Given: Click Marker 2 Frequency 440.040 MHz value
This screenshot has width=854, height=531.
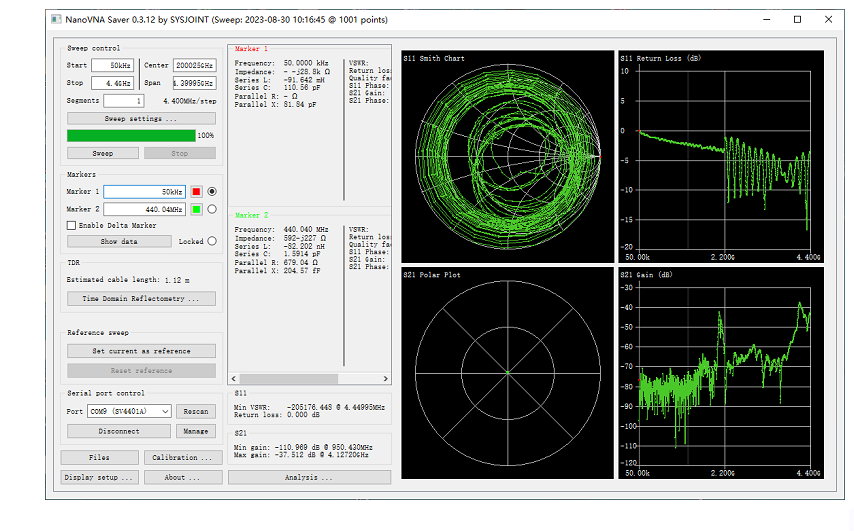Looking at the screenshot, I should [x=306, y=230].
